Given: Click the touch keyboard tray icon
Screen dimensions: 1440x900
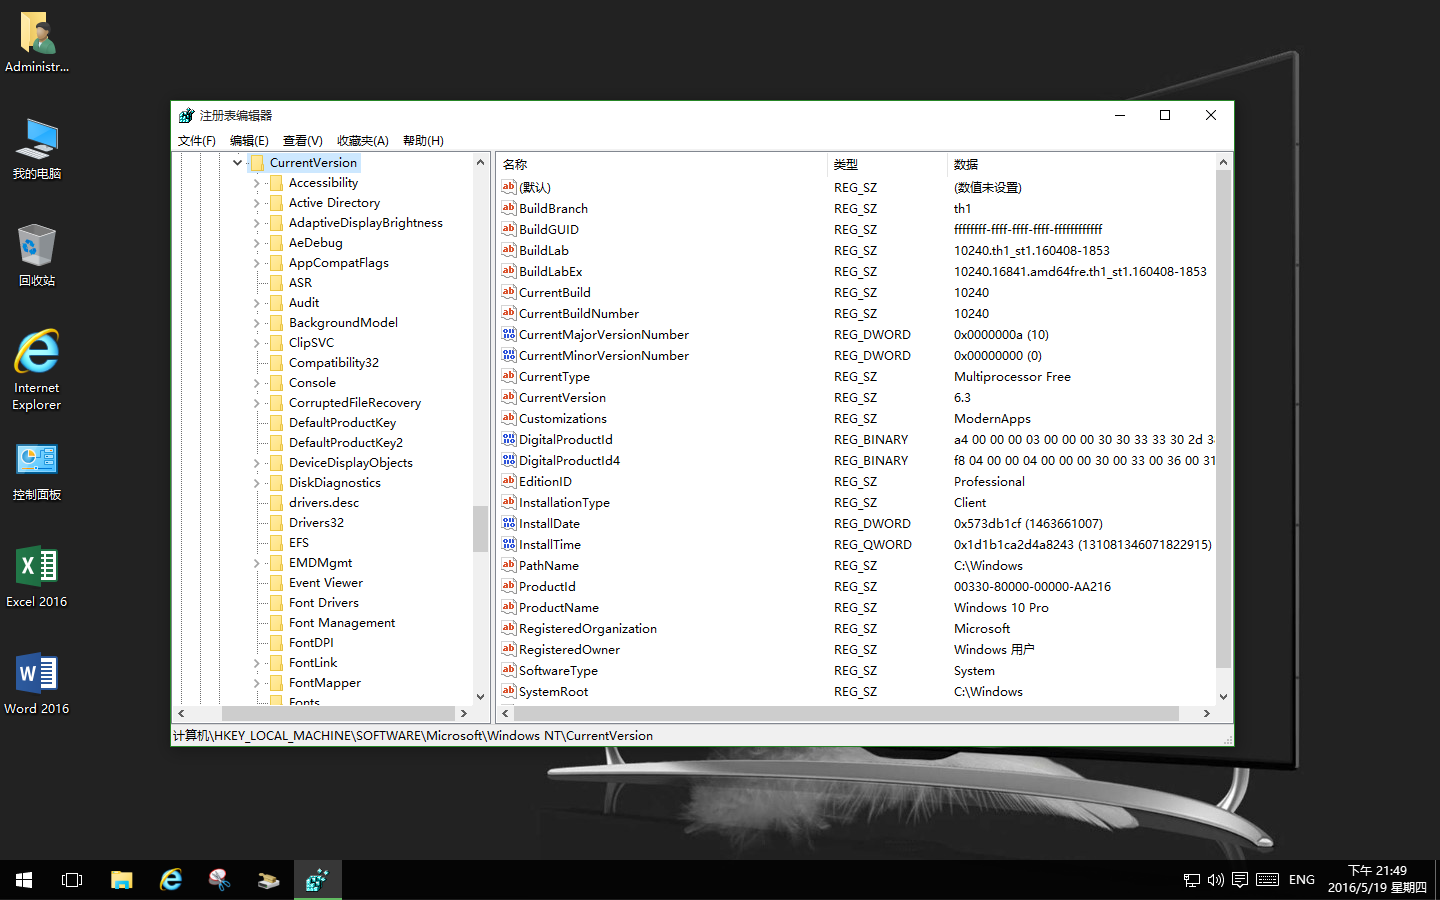Looking at the screenshot, I should point(1267,880).
